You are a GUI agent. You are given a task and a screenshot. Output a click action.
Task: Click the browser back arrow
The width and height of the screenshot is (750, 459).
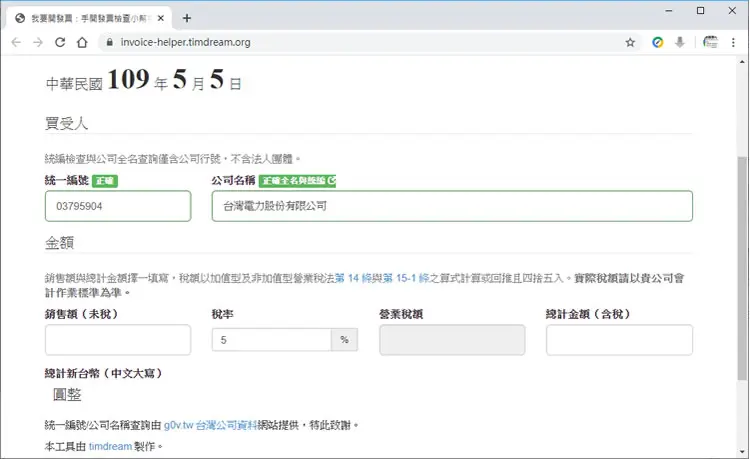[x=16, y=43]
